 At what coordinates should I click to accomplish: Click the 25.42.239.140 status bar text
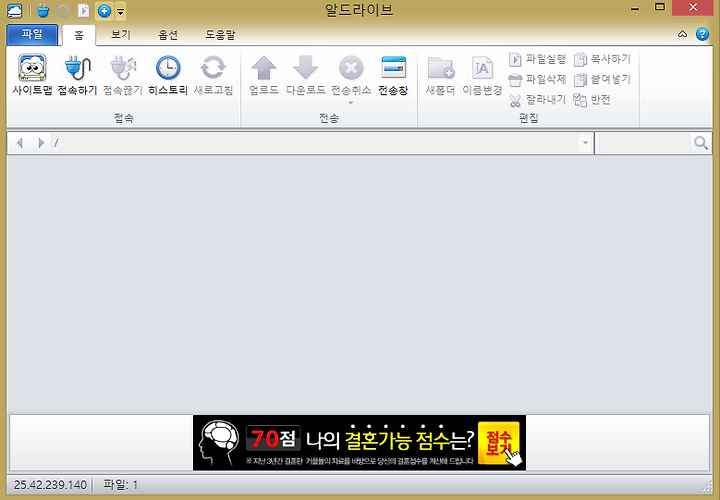point(50,485)
